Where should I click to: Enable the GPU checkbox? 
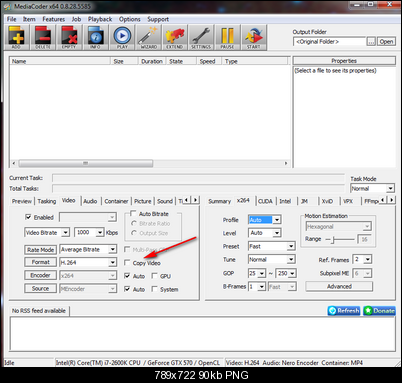[154, 276]
